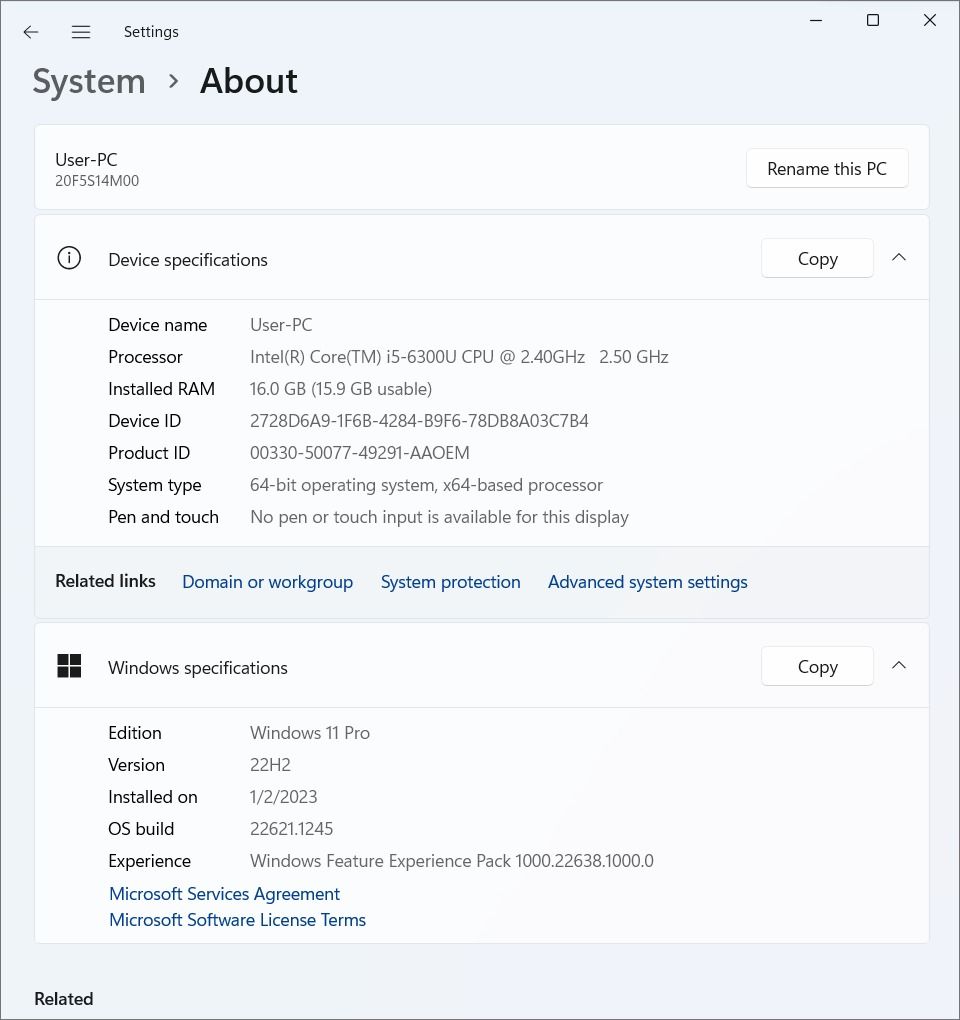The width and height of the screenshot is (960, 1020).
Task: Click the Installed RAM value 16.0 GB
Action: [341, 389]
